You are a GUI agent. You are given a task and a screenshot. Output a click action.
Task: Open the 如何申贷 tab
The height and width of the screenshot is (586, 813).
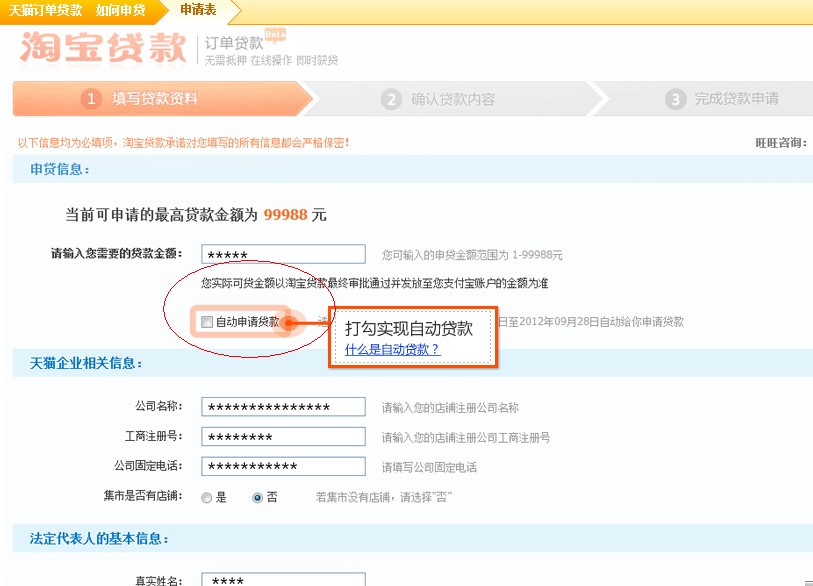(117, 11)
